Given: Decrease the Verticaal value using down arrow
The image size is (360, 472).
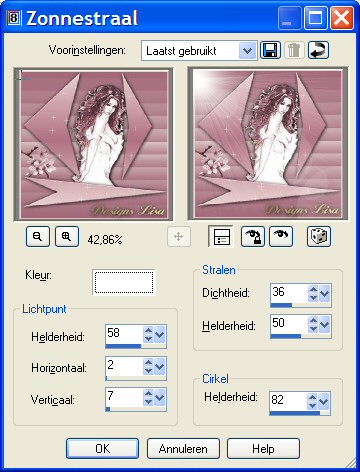Looking at the screenshot, I should pos(148,402).
